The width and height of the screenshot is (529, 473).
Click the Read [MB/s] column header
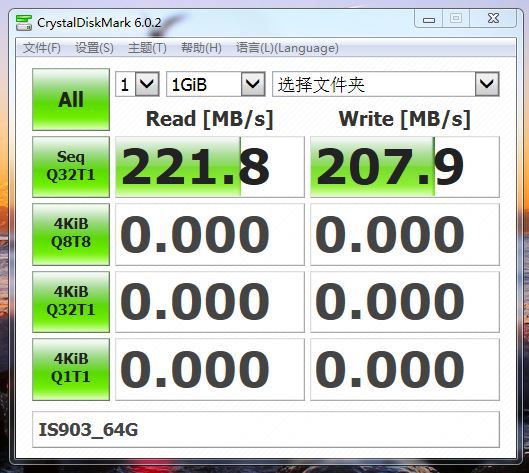(x=210, y=119)
